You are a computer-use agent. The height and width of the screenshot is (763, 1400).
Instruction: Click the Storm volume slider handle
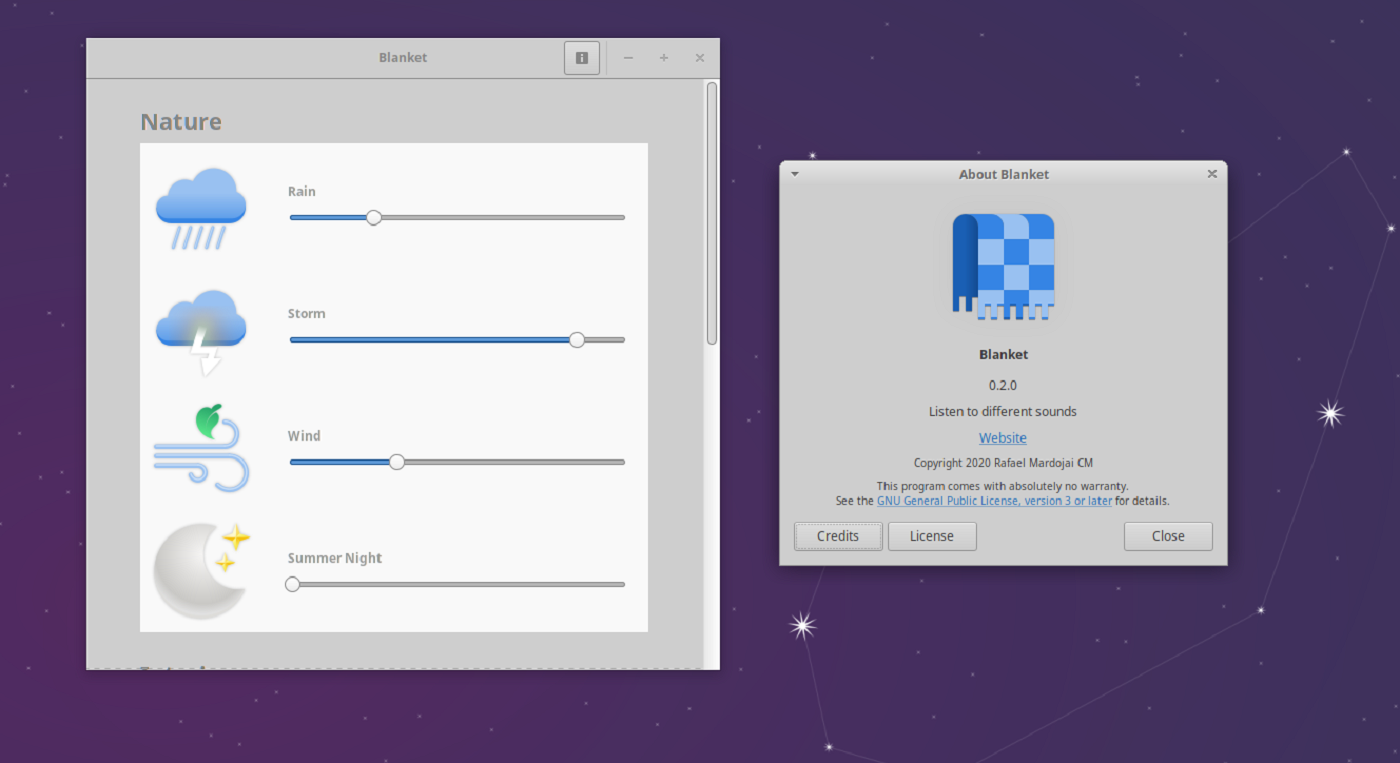(x=577, y=340)
